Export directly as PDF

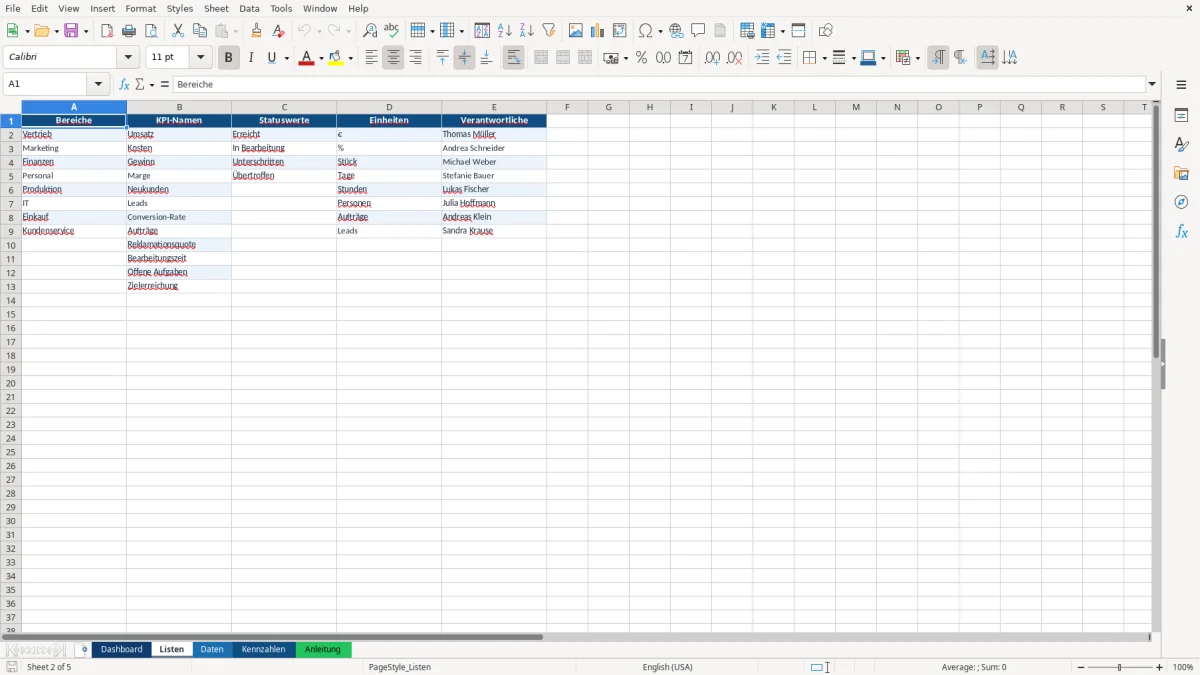(x=107, y=31)
